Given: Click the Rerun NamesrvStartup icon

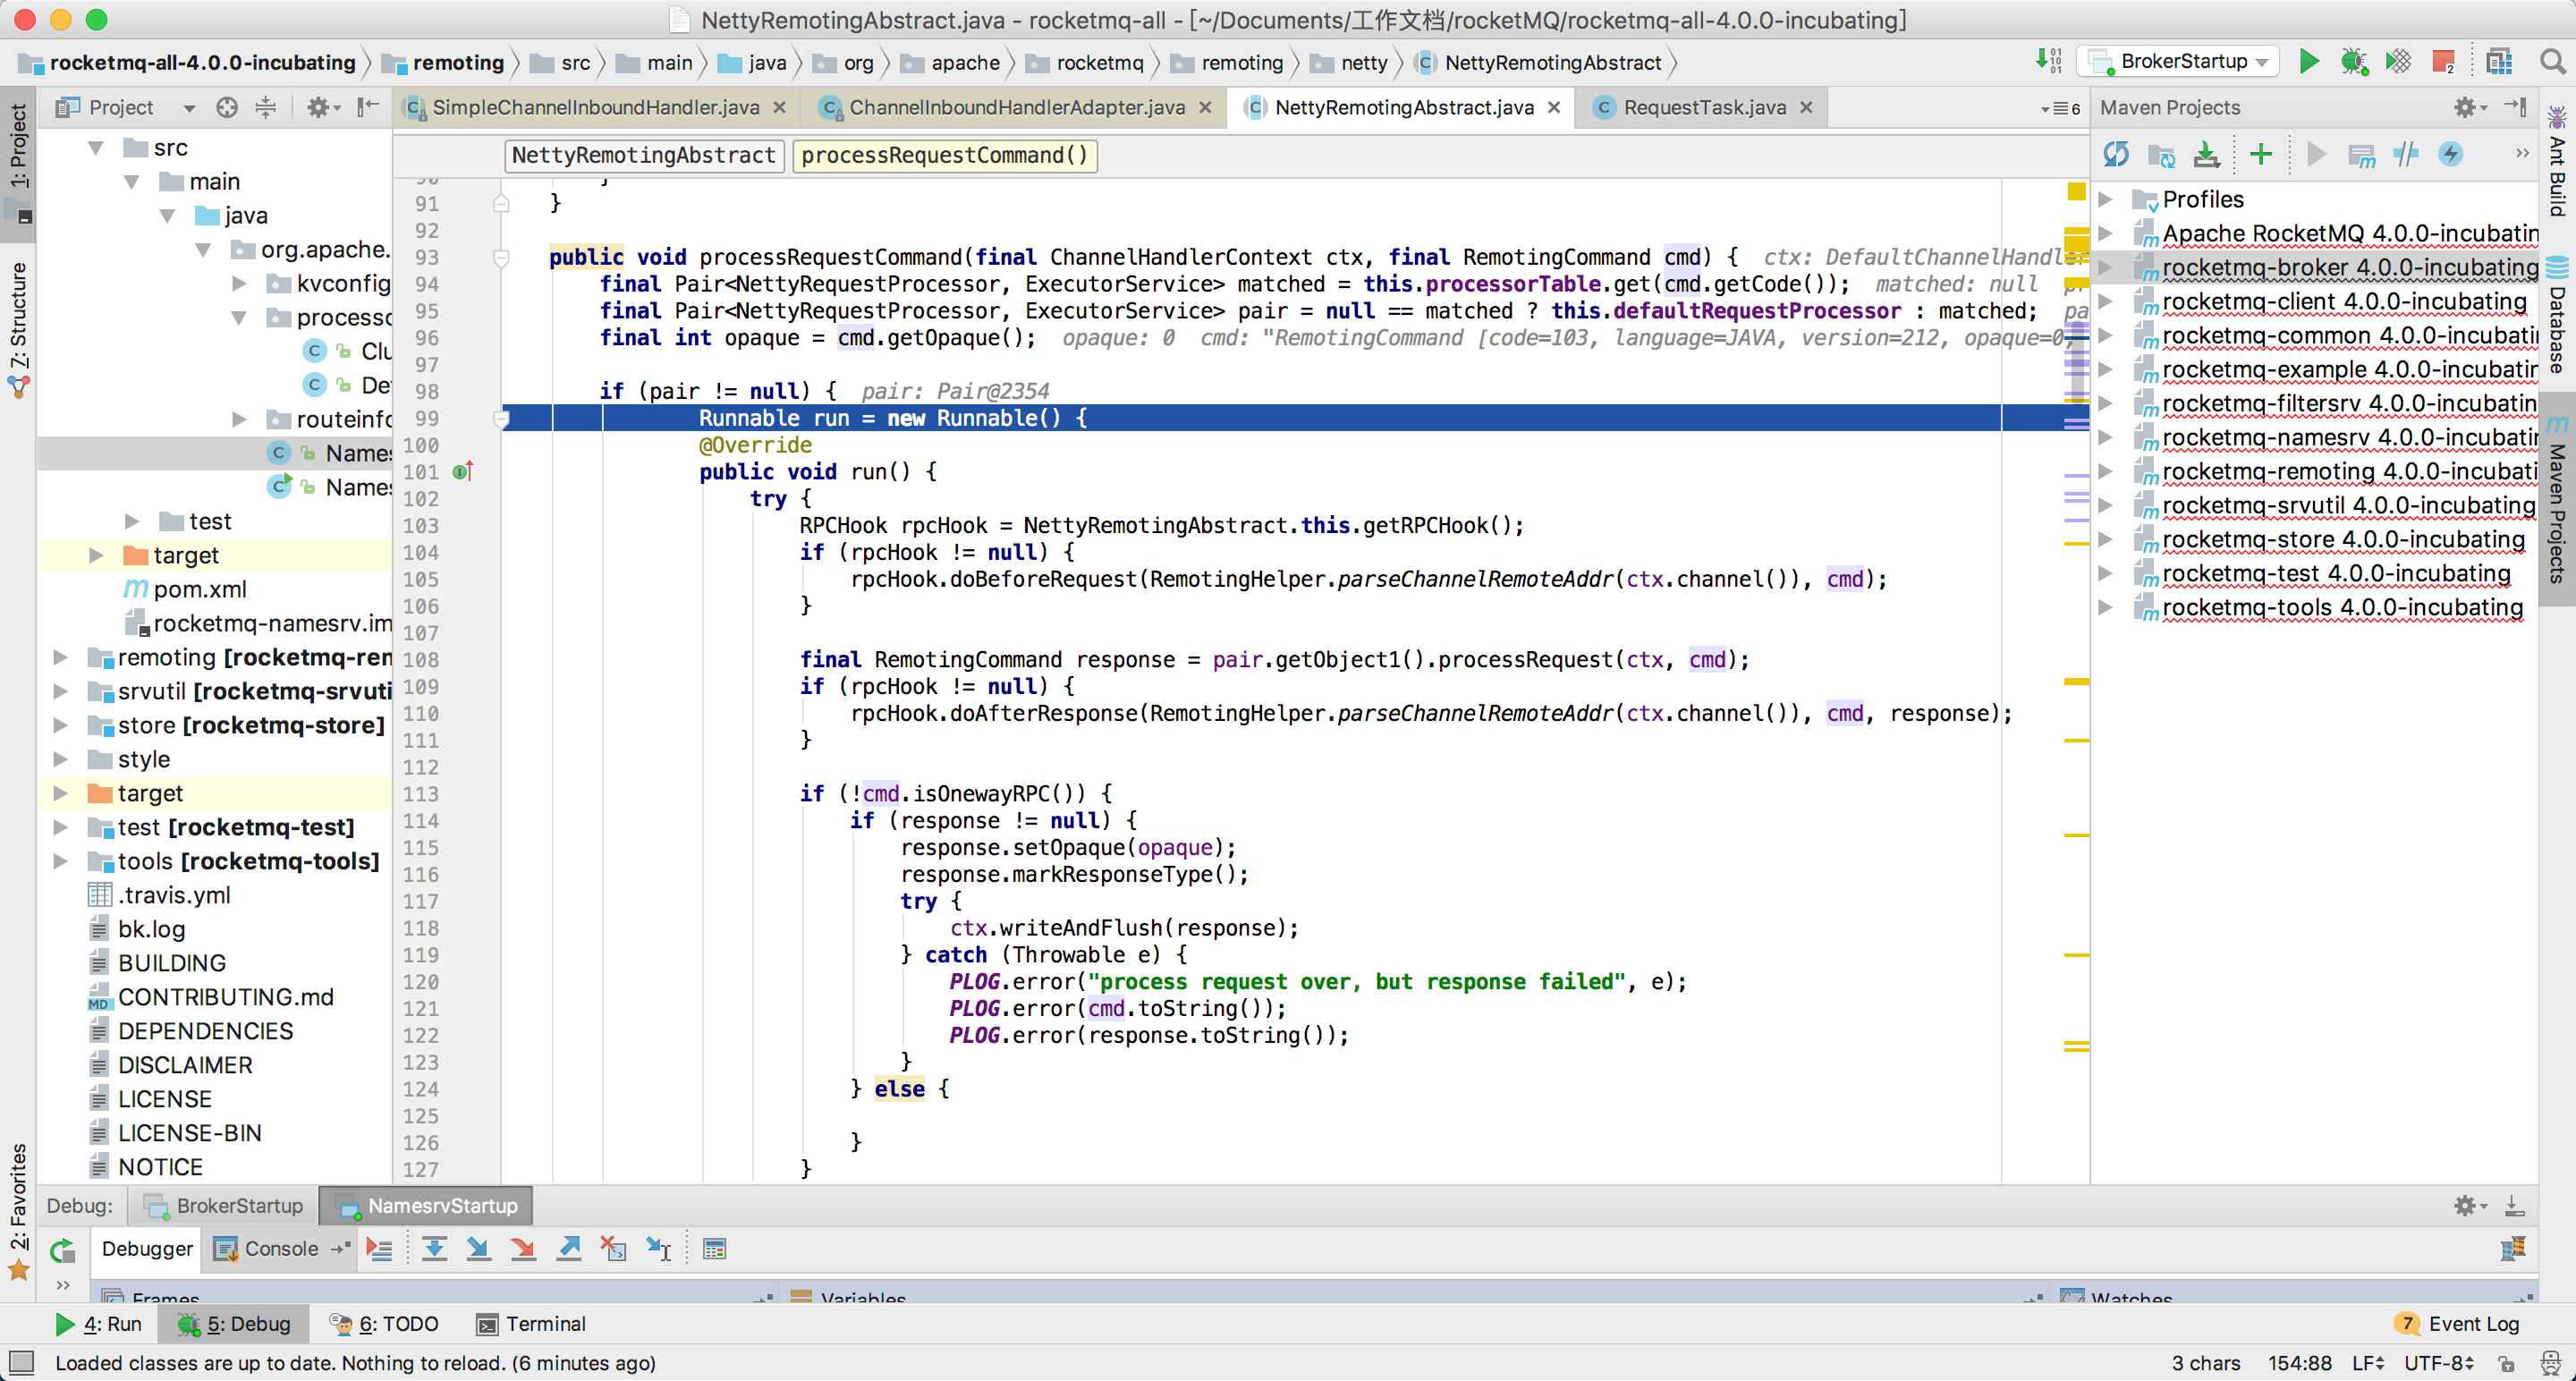Looking at the screenshot, I should (x=63, y=1250).
